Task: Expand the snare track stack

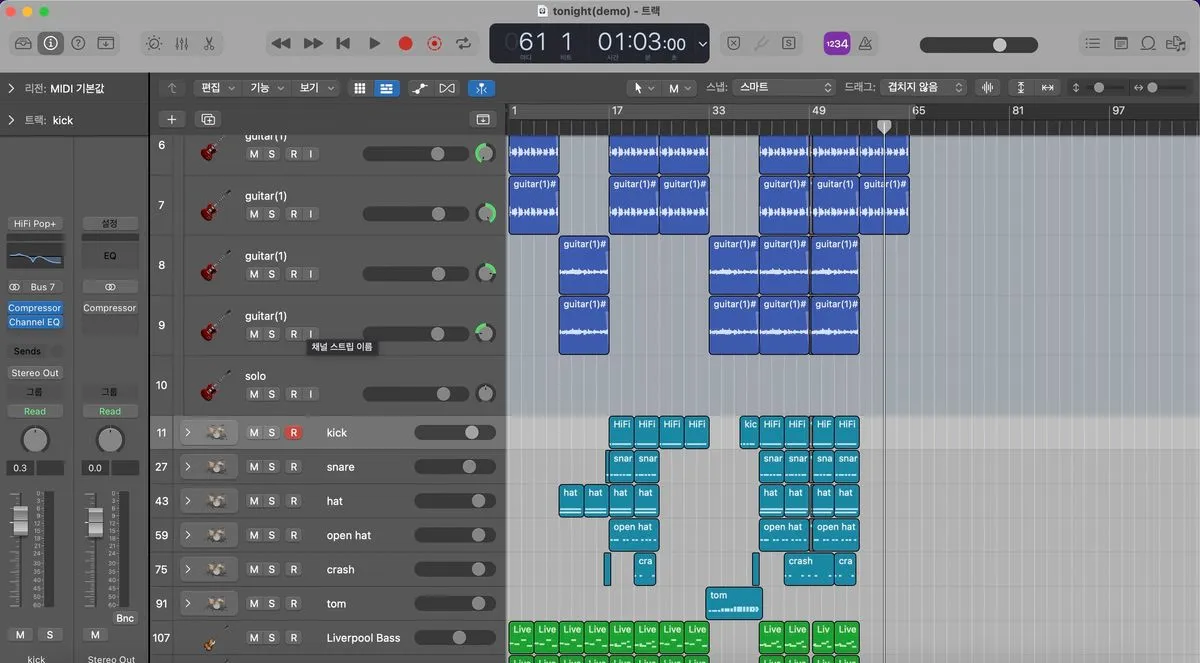Action: (x=187, y=467)
